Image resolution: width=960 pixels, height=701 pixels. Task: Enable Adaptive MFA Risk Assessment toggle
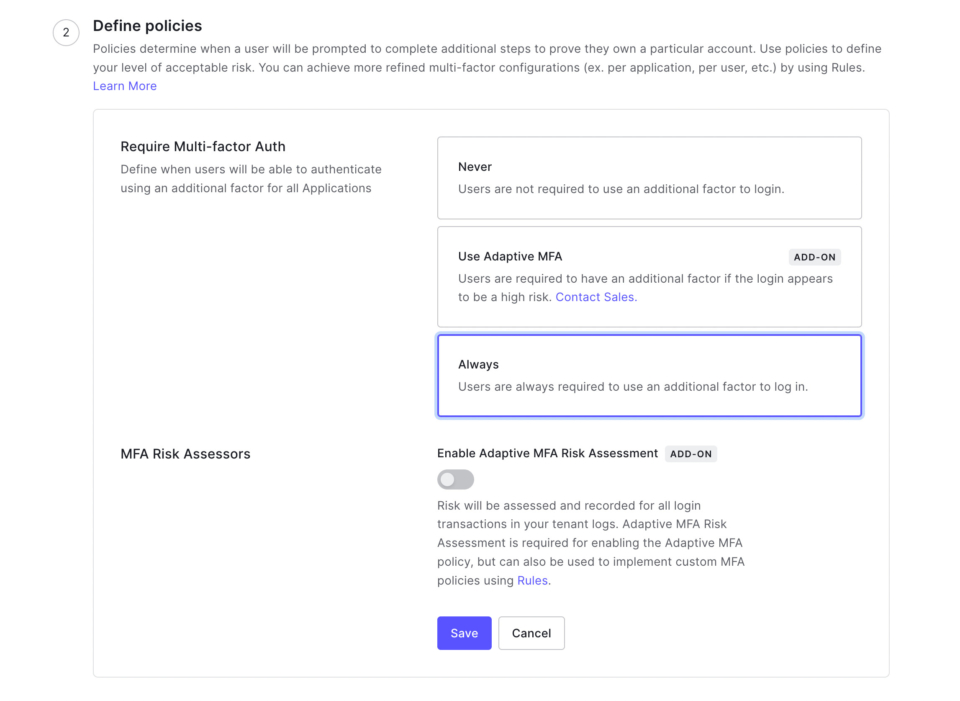pos(456,479)
